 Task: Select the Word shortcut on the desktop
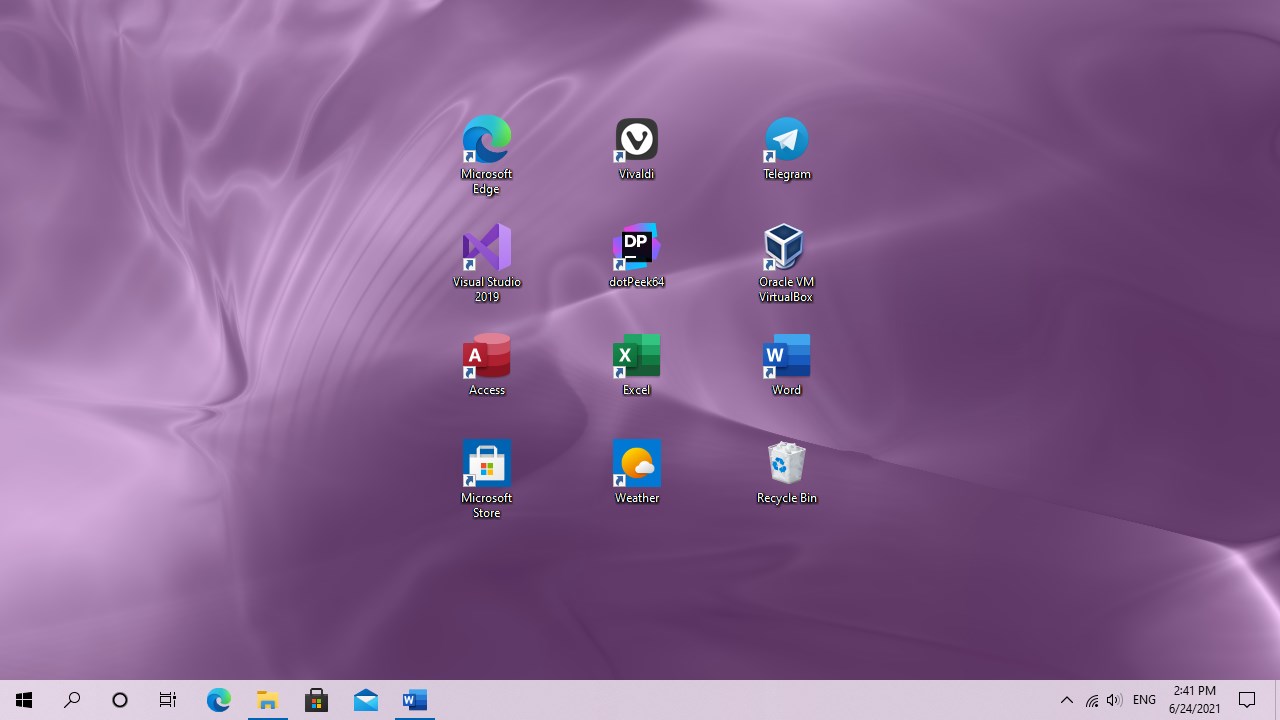[787, 365]
